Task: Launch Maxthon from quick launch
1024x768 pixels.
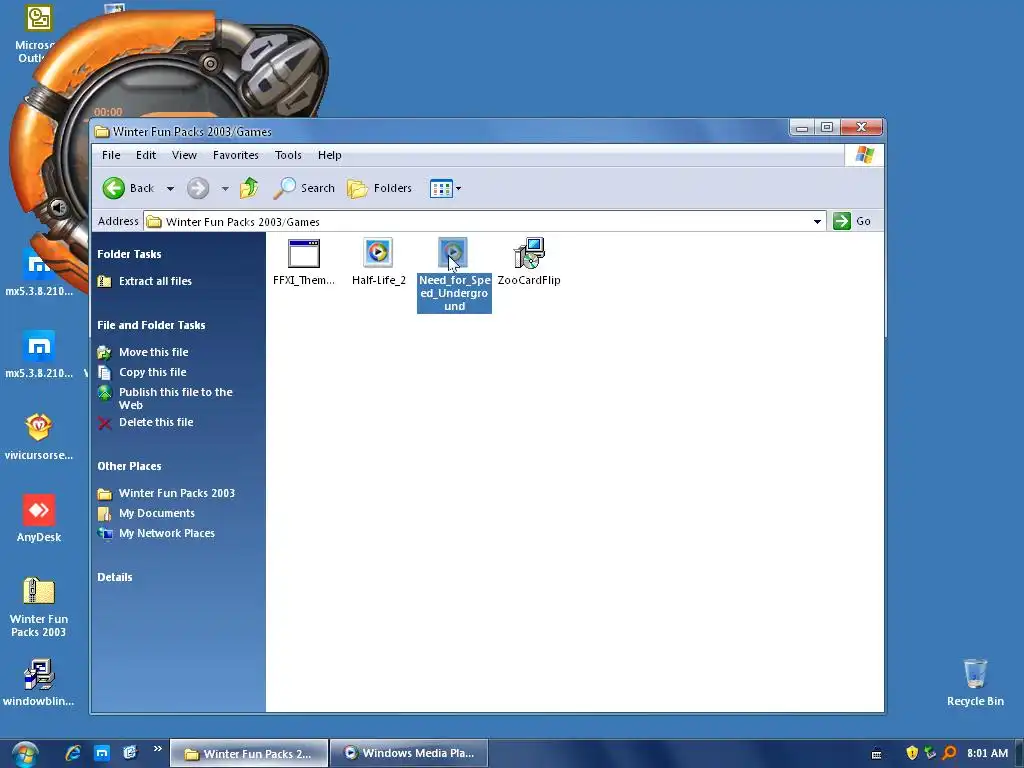Action: 102,753
